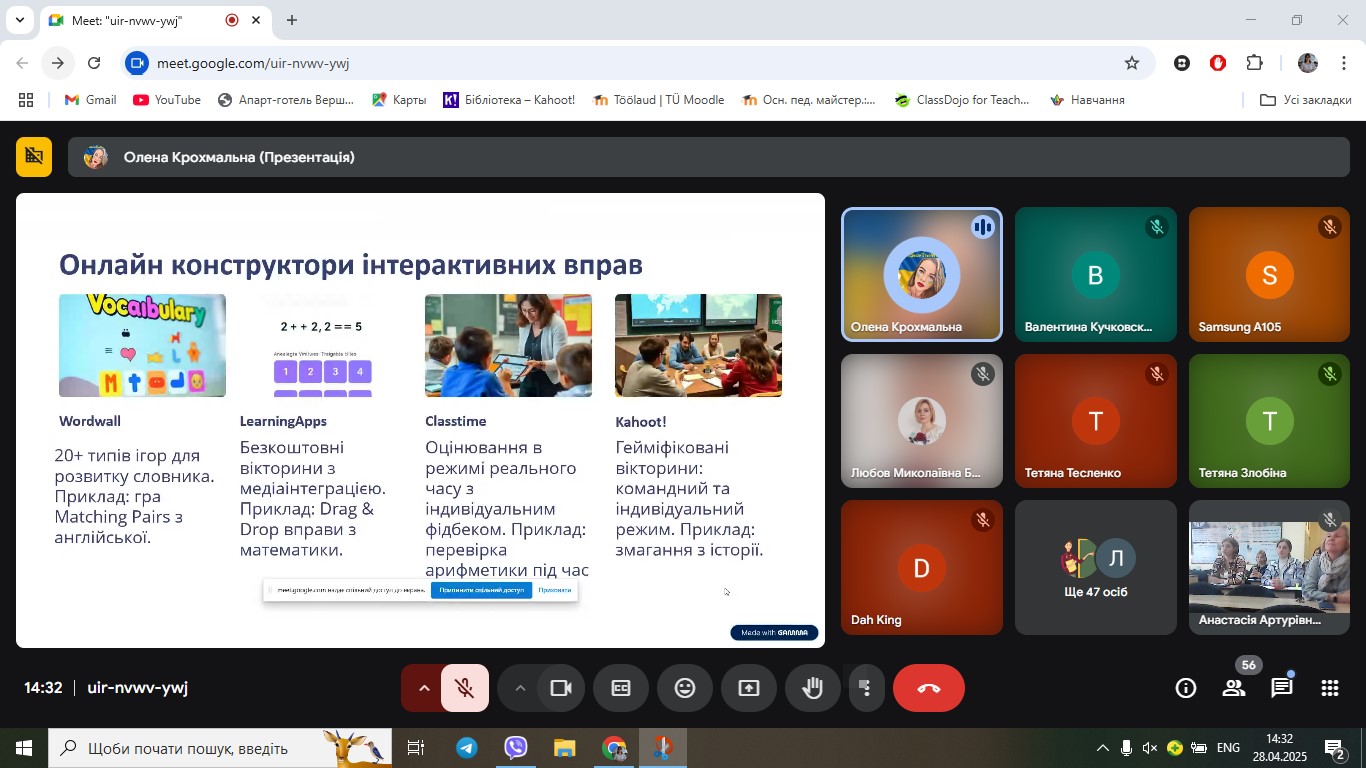Toggle closed captions
Image resolution: width=1366 pixels, height=768 pixels.
coord(621,688)
